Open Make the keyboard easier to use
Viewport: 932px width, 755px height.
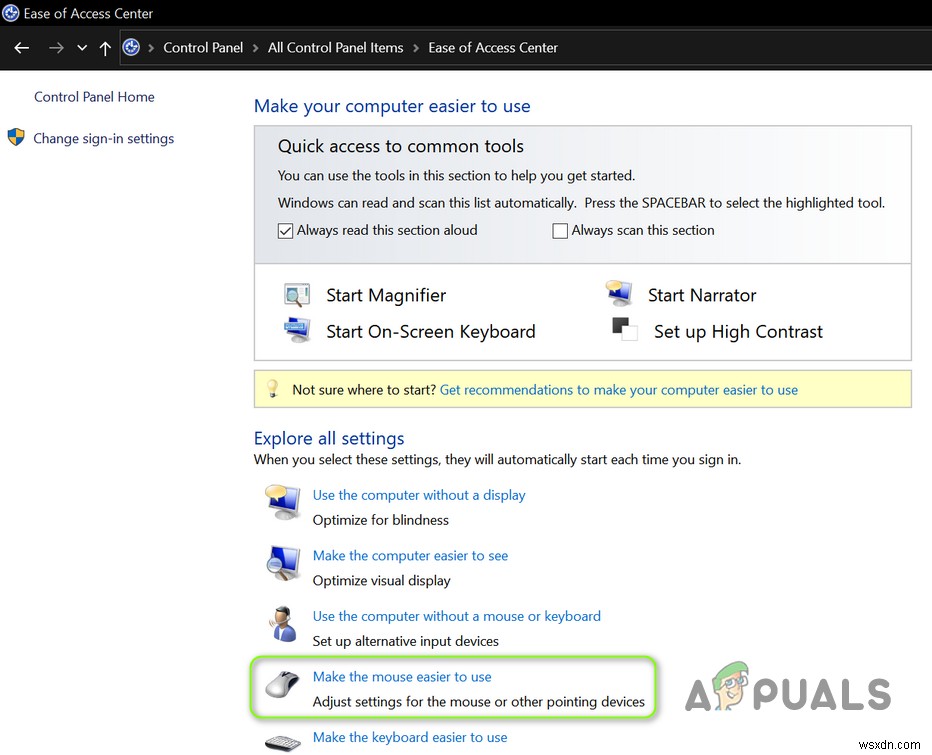410,738
